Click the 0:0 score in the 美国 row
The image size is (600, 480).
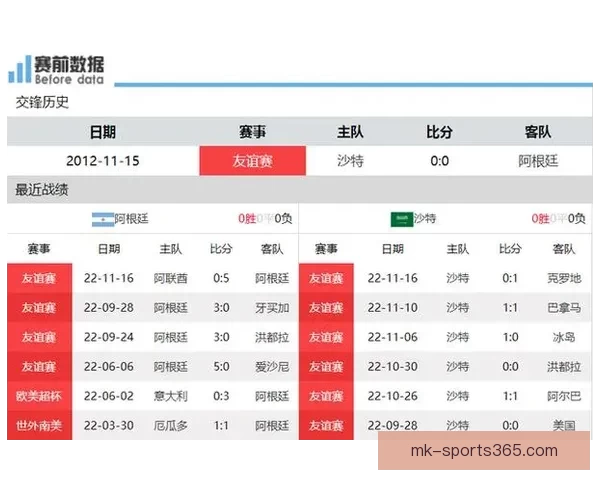pos(510,426)
